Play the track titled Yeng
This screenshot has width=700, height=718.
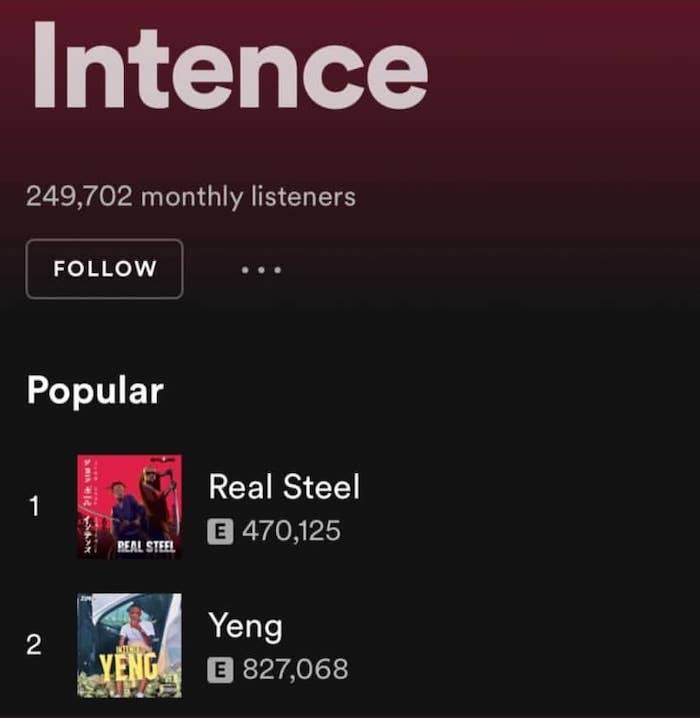click(245, 626)
